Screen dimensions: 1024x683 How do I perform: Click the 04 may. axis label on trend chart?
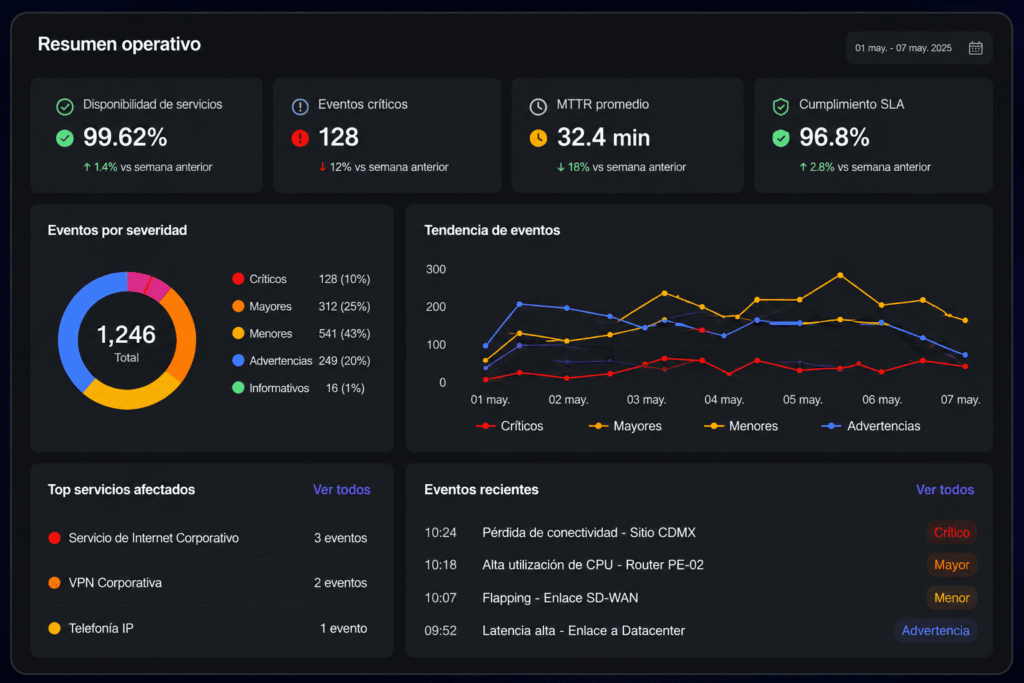[724, 400]
